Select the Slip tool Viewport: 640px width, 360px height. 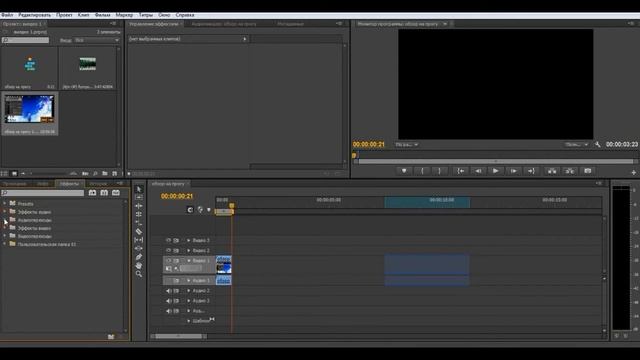pos(139,240)
